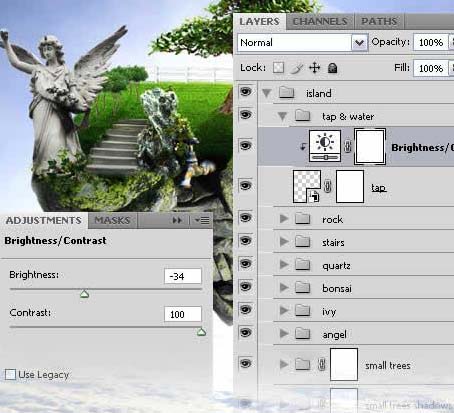Viewport: 454px width, 413px height.
Task: Enable the Use Legacy checkbox
Action: tap(10, 374)
